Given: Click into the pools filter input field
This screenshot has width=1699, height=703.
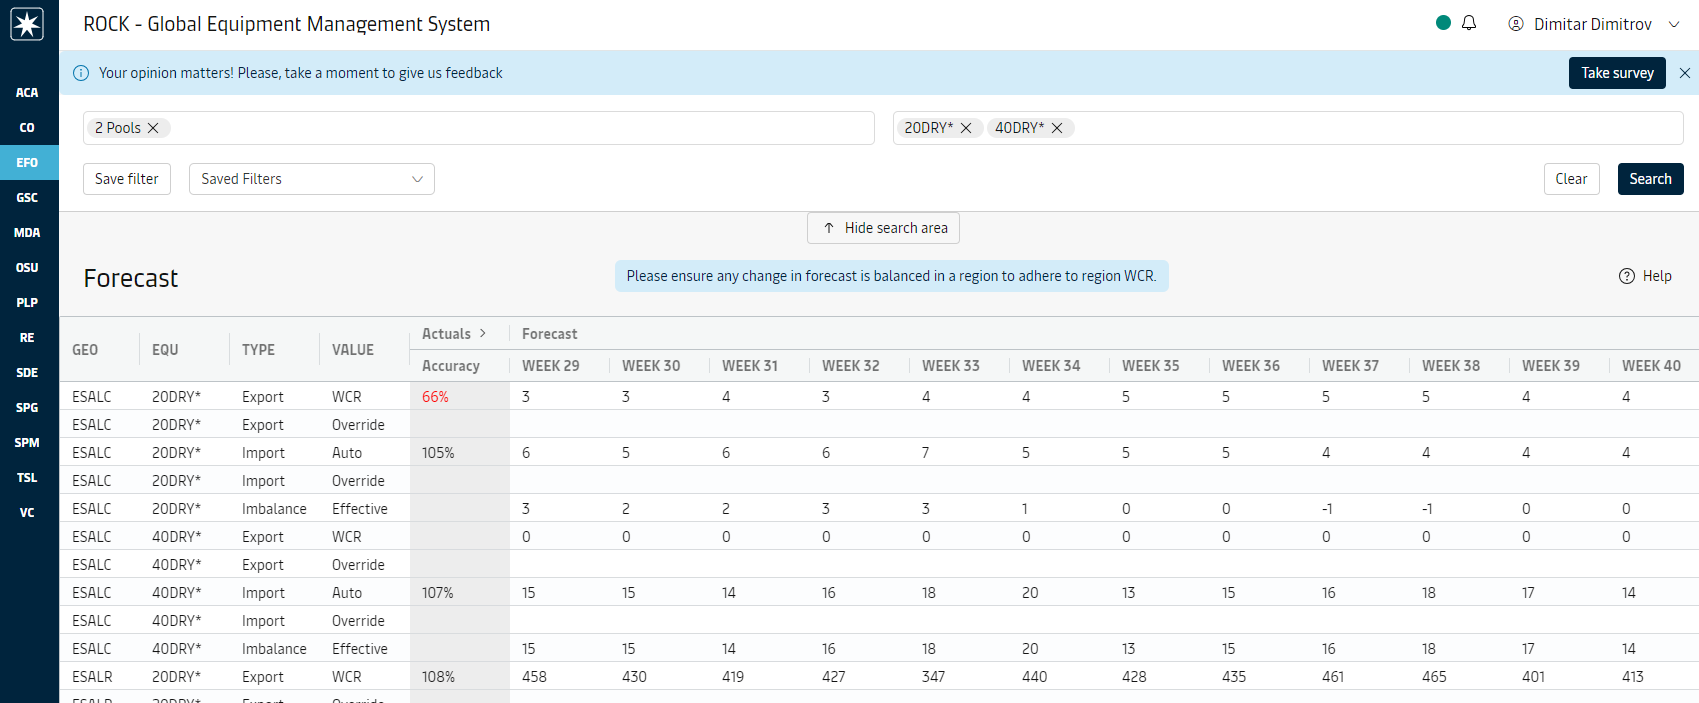Looking at the screenshot, I should 520,128.
